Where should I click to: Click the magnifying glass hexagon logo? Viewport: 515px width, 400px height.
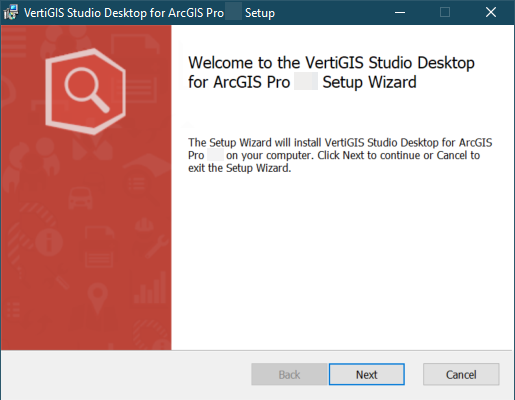coord(86,91)
